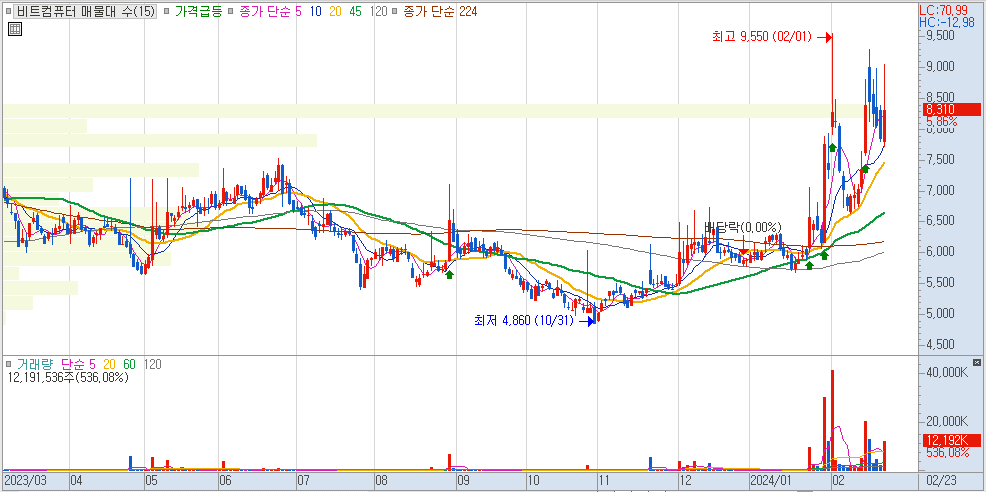Click the teal 거래량 volume label
This screenshot has height=492, width=986.
[35, 364]
